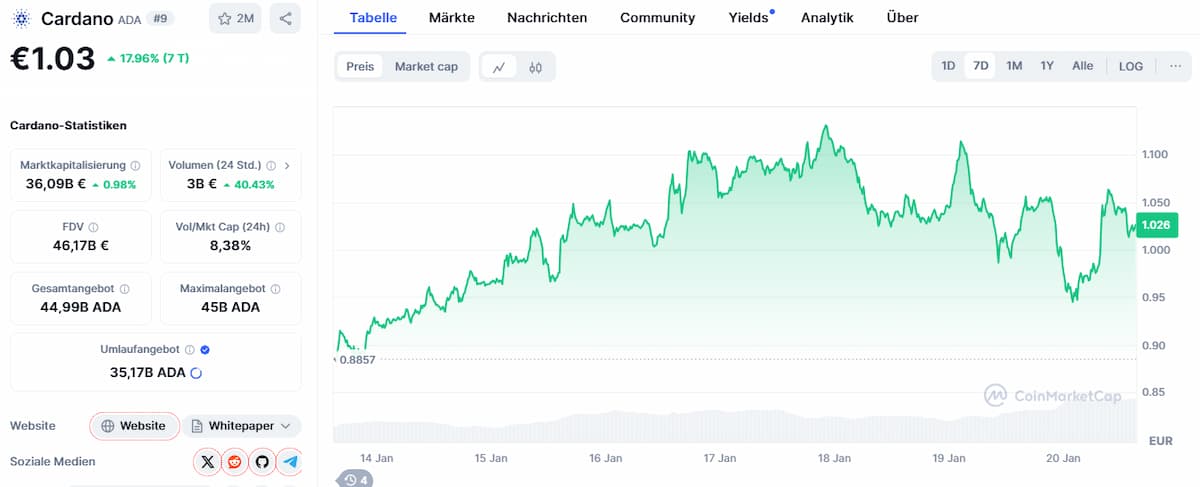Show info for Gesamtangebot

[x=123, y=289]
